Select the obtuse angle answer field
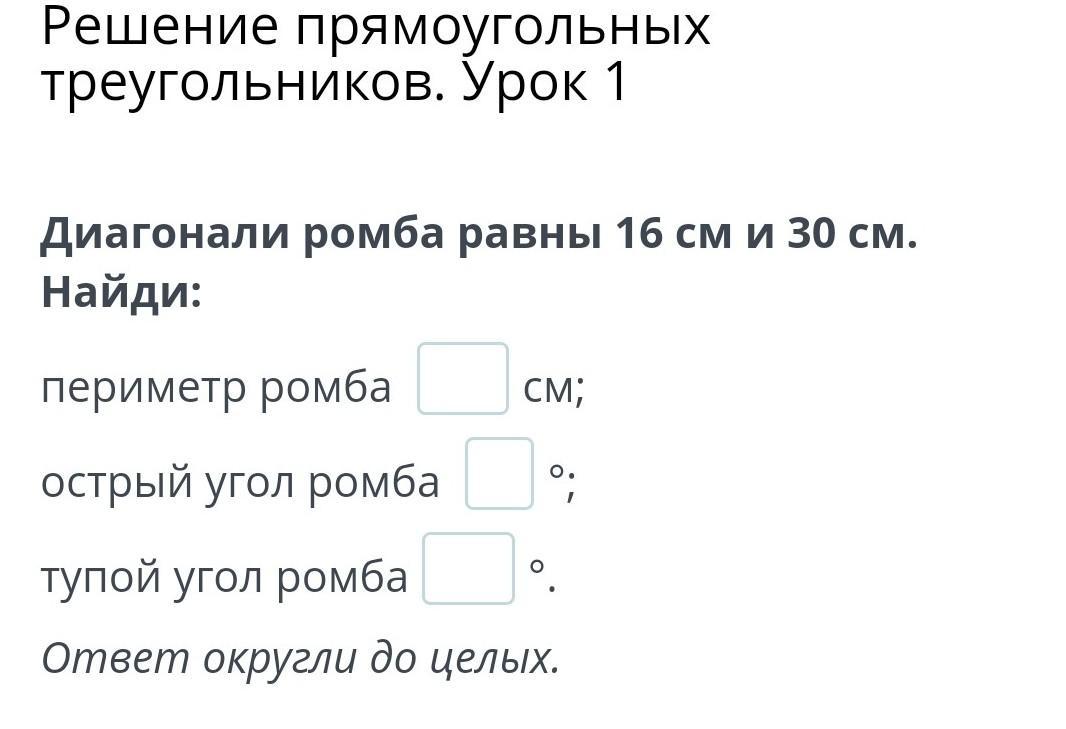1066x729 pixels. 468,568
